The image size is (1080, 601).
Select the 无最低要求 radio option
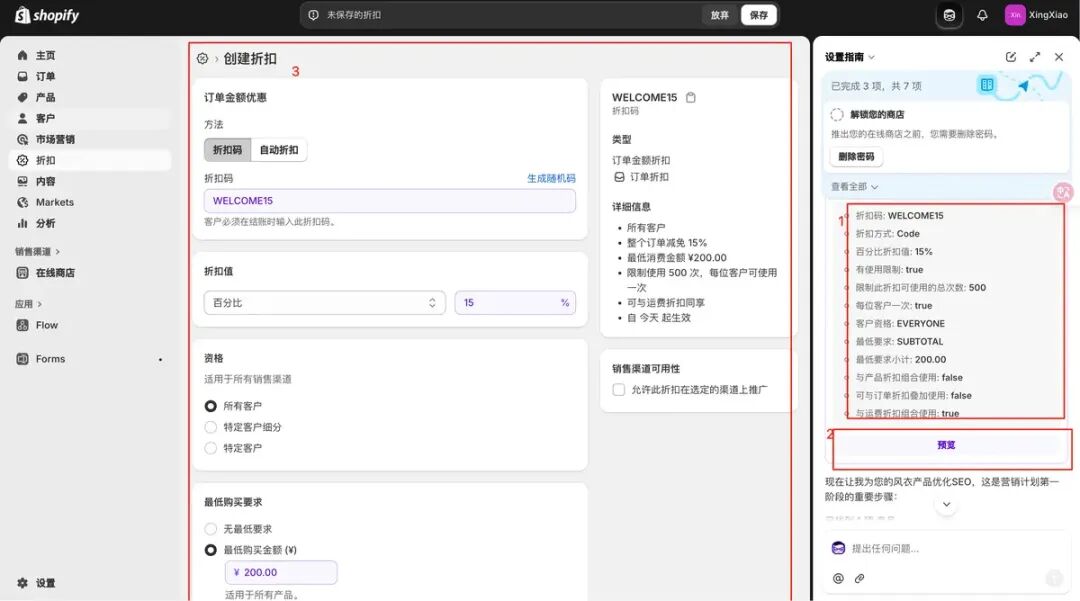pyautogui.click(x=211, y=529)
